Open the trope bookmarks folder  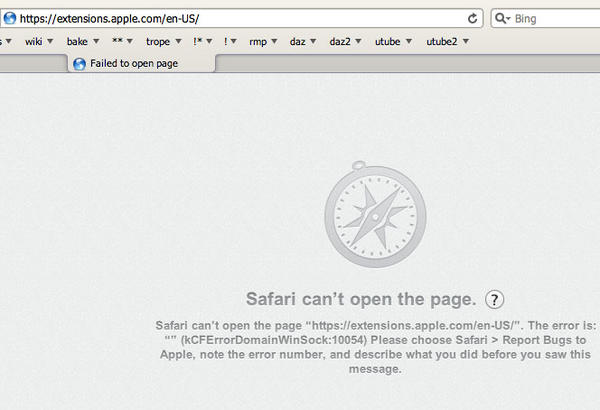tap(164, 41)
